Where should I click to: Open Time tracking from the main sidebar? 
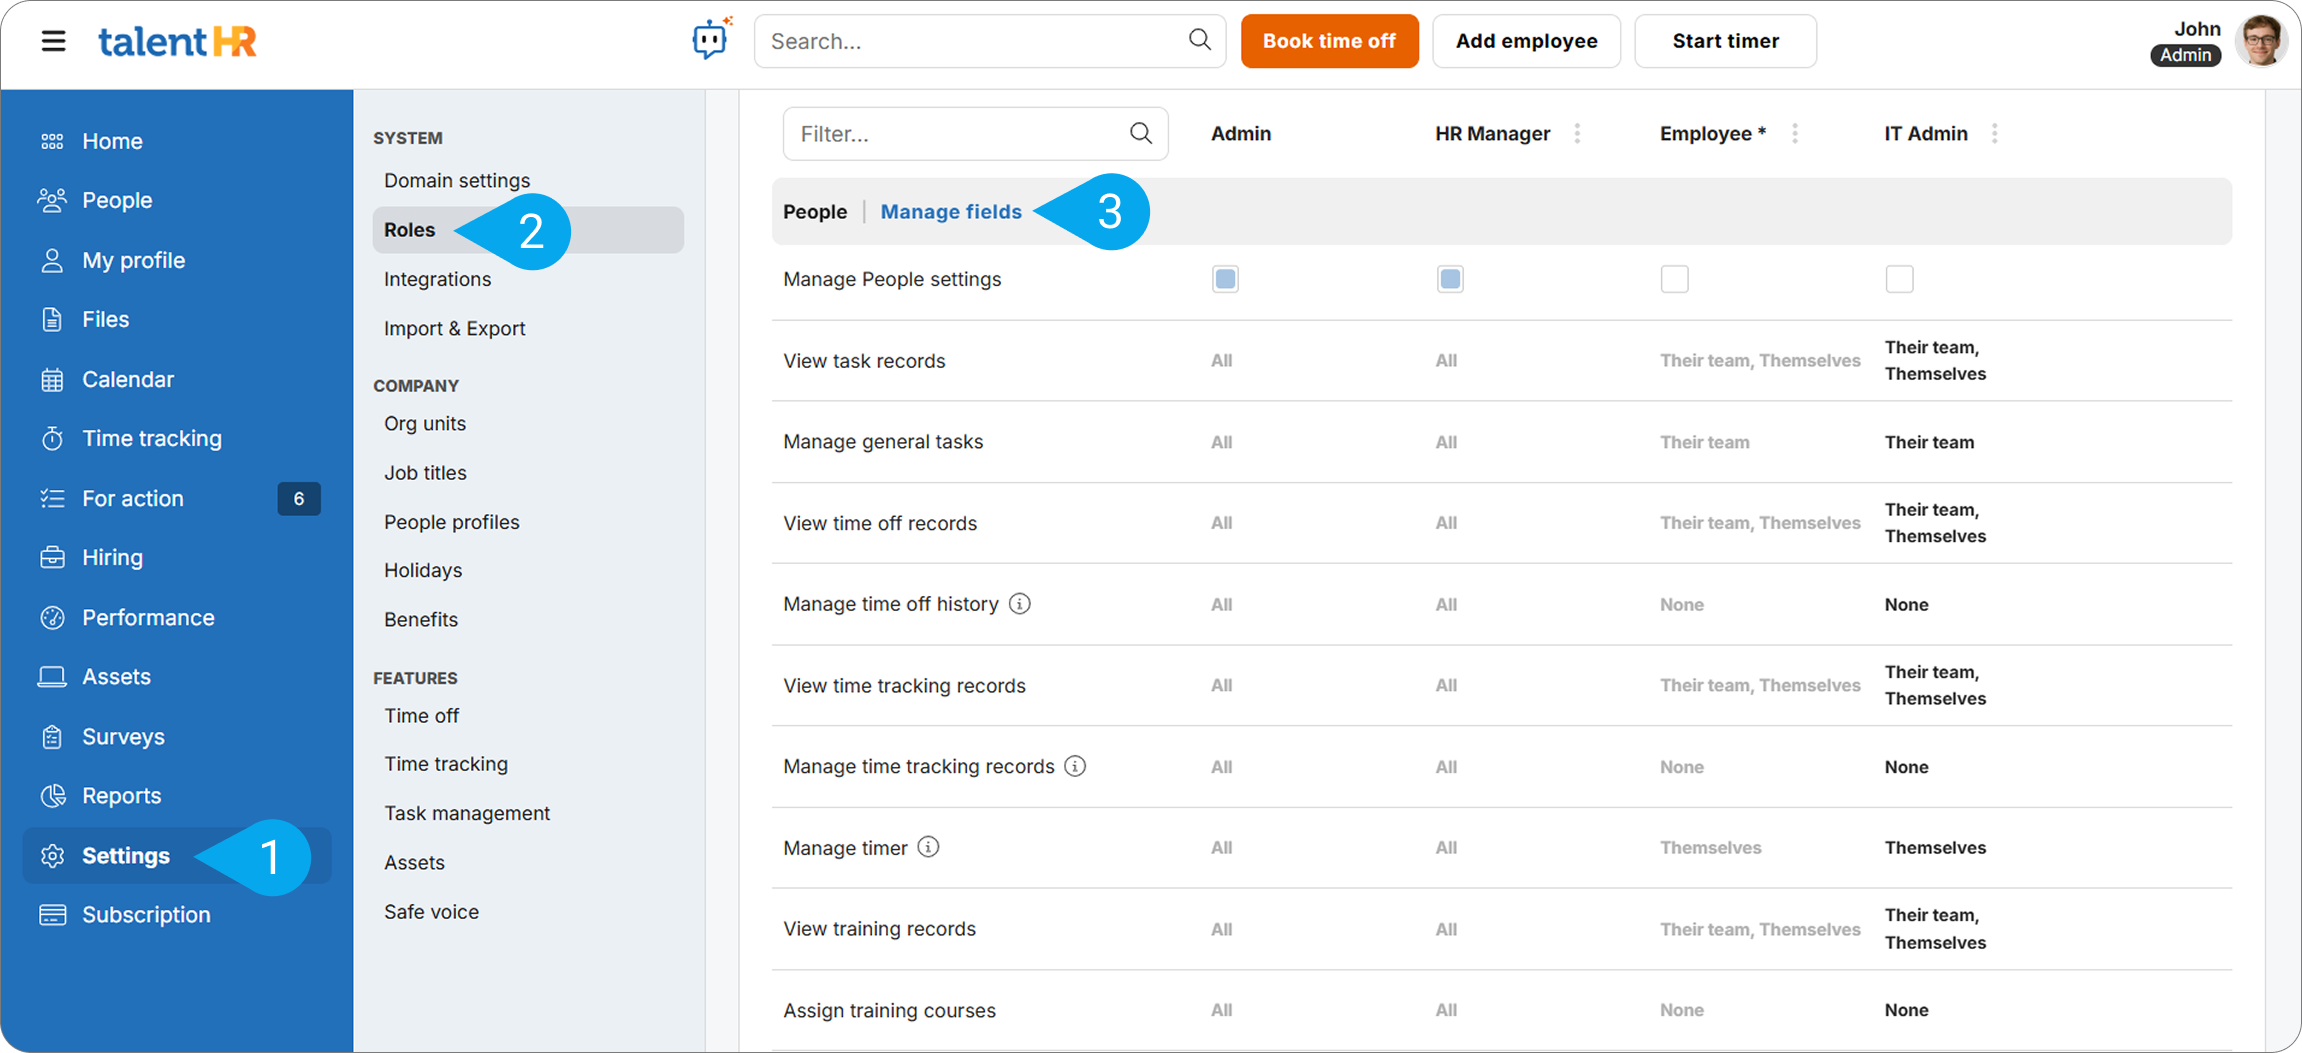(x=151, y=438)
